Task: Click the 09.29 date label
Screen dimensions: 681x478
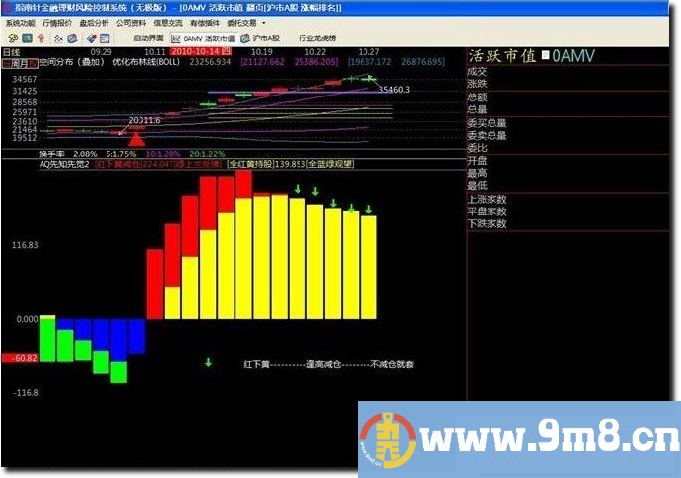Action: click(101, 52)
